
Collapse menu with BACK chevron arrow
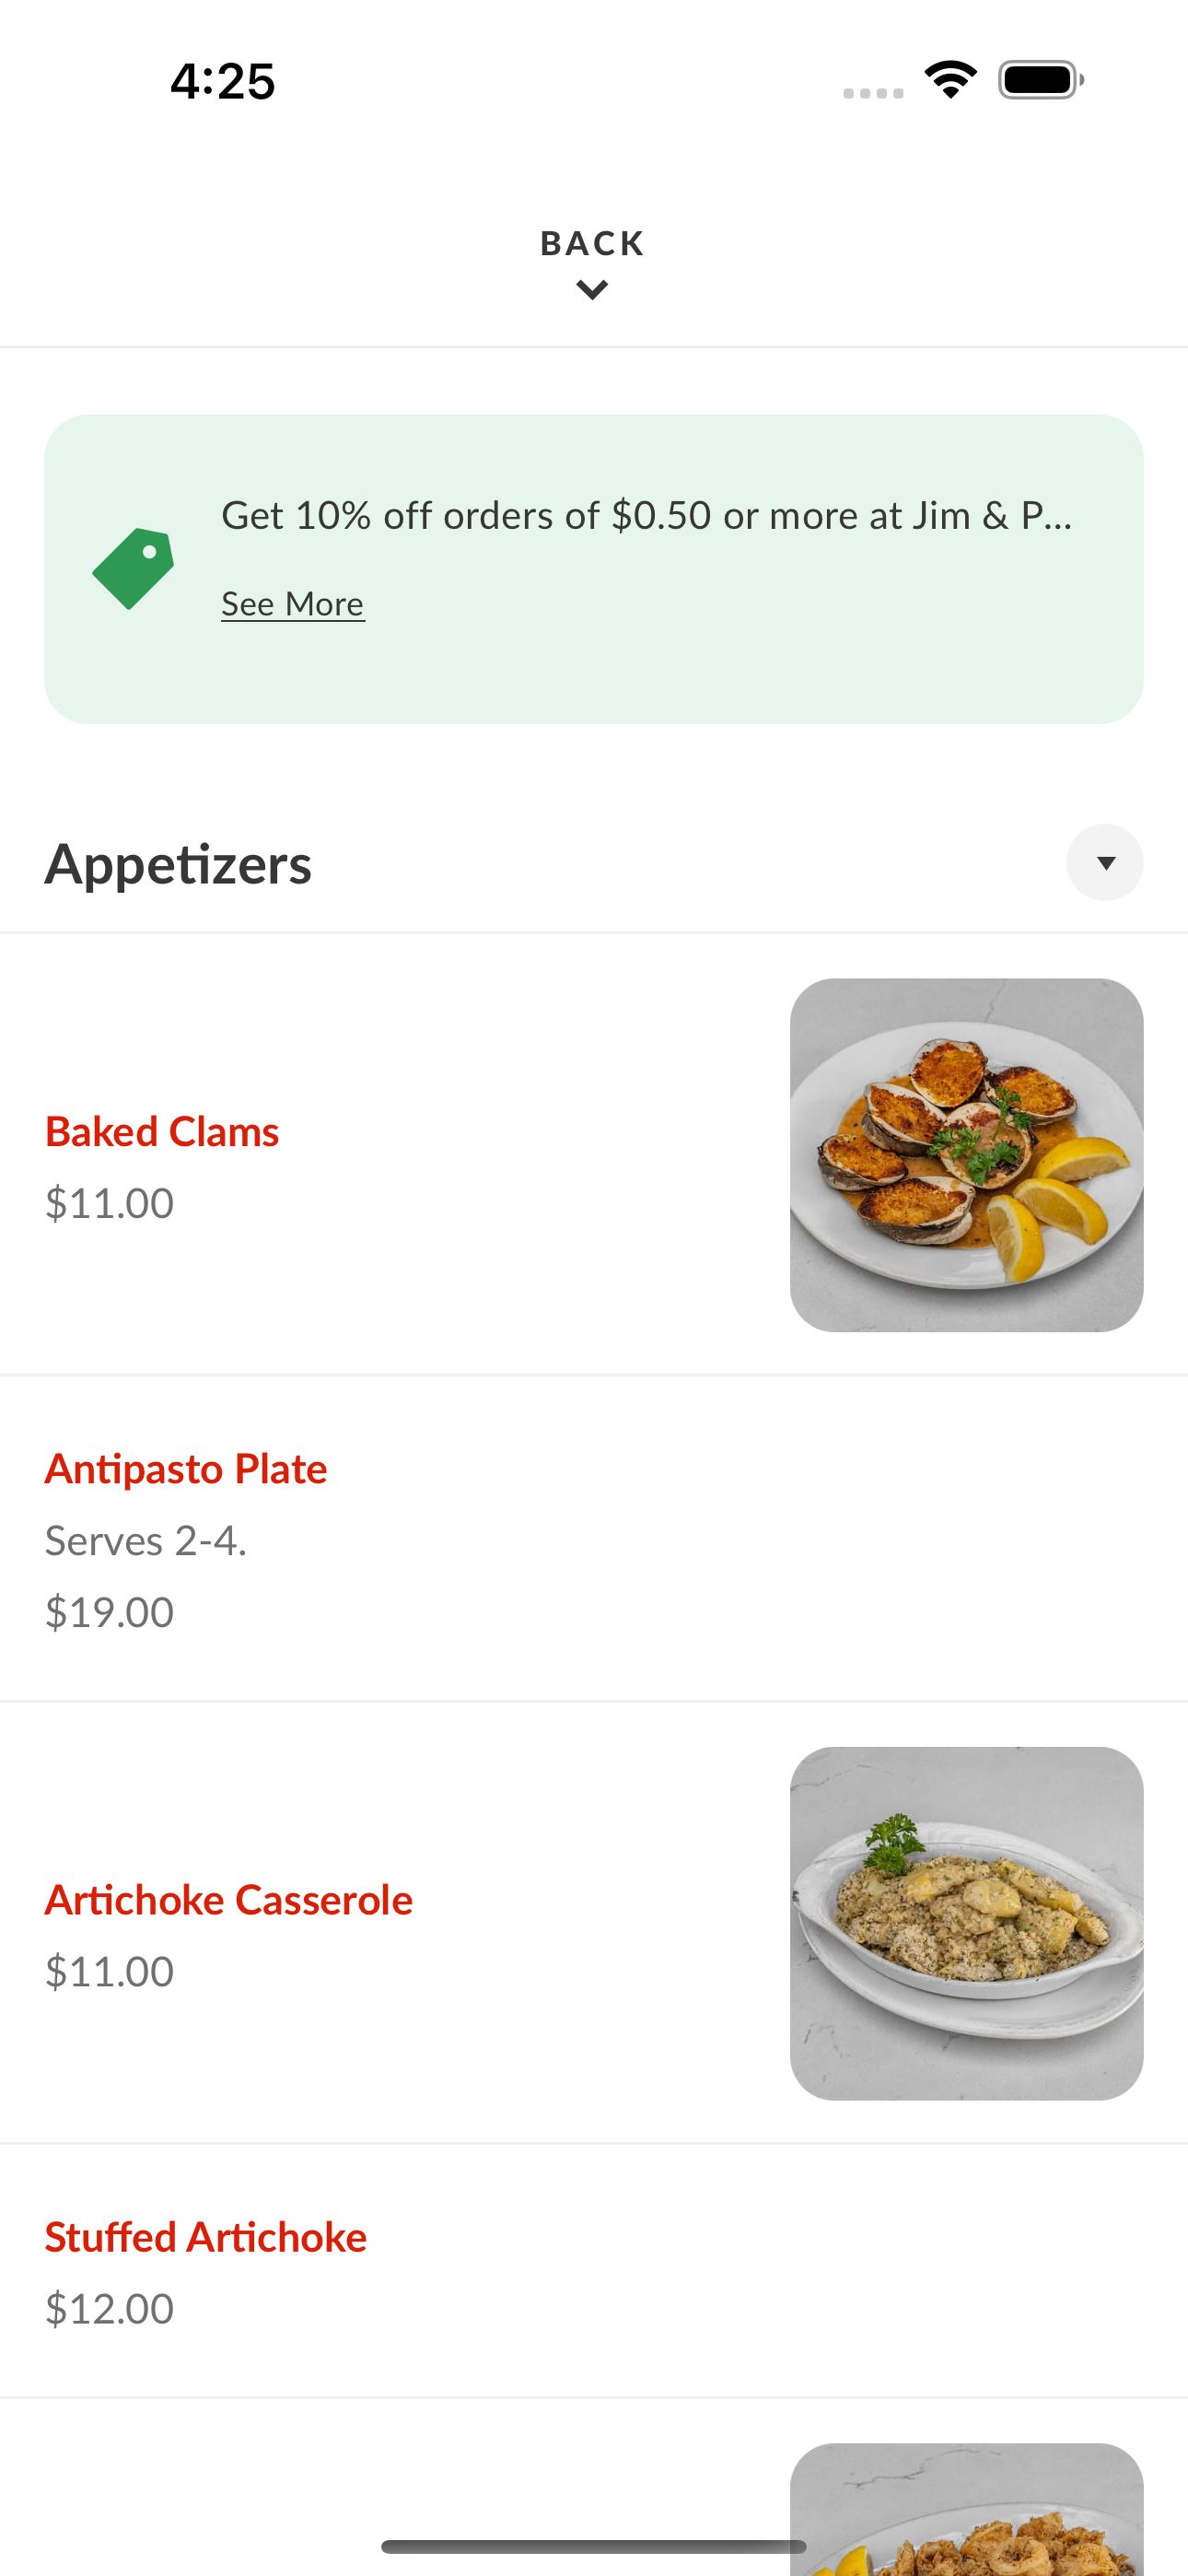coord(593,290)
